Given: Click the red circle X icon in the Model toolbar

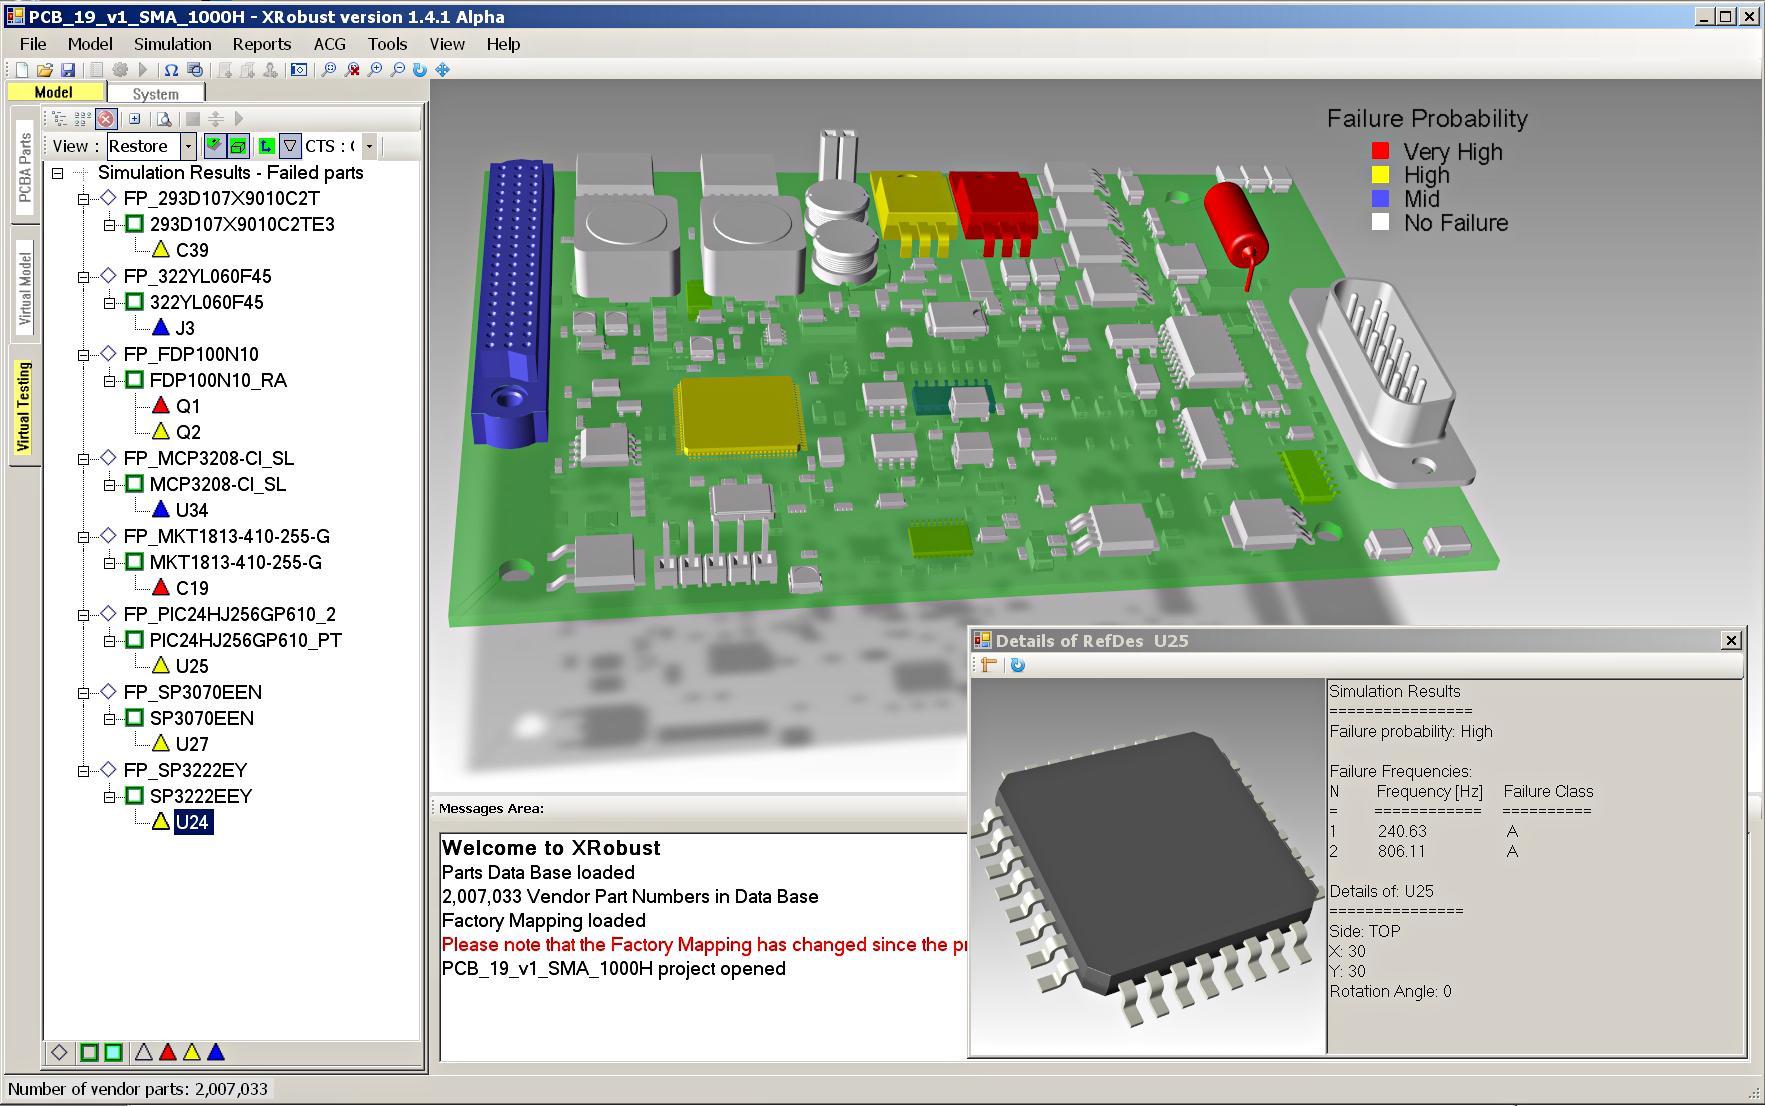Looking at the screenshot, I should 106,119.
